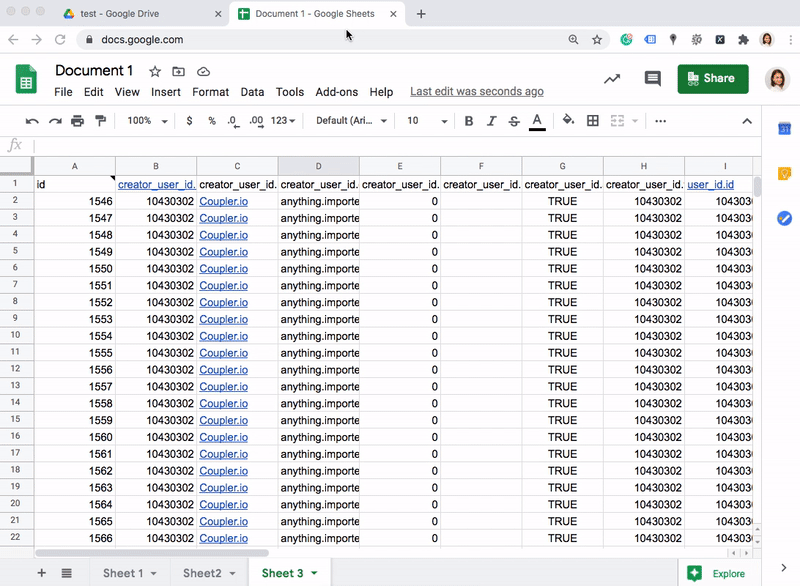Toggle italic formatting

[491, 121]
